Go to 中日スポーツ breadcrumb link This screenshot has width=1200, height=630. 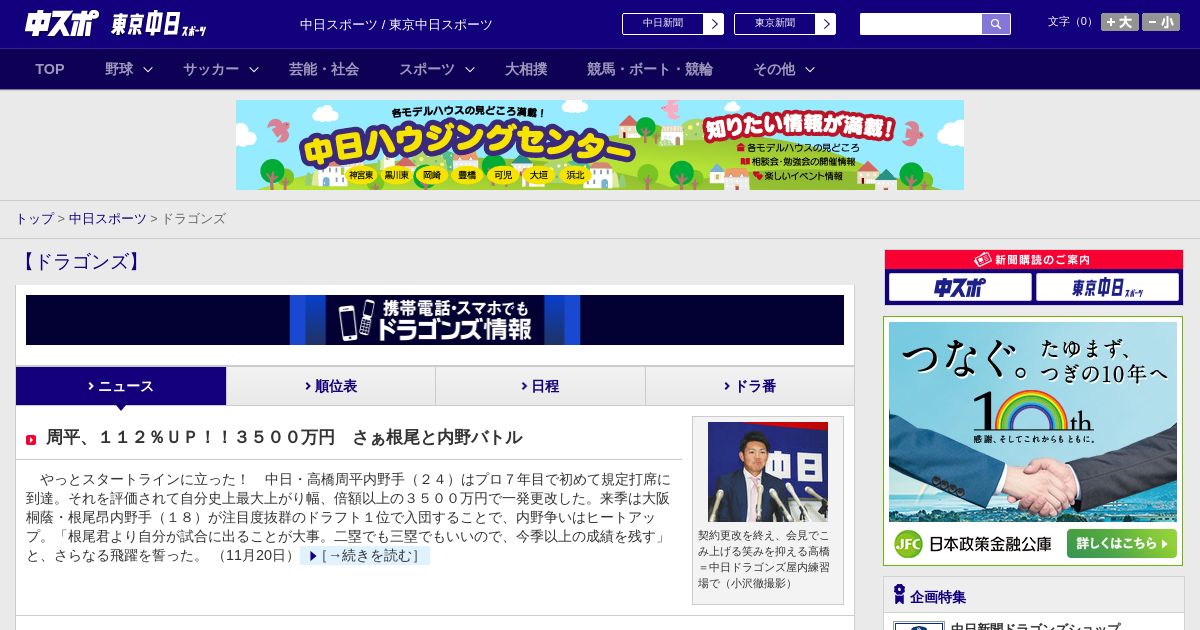coord(108,218)
